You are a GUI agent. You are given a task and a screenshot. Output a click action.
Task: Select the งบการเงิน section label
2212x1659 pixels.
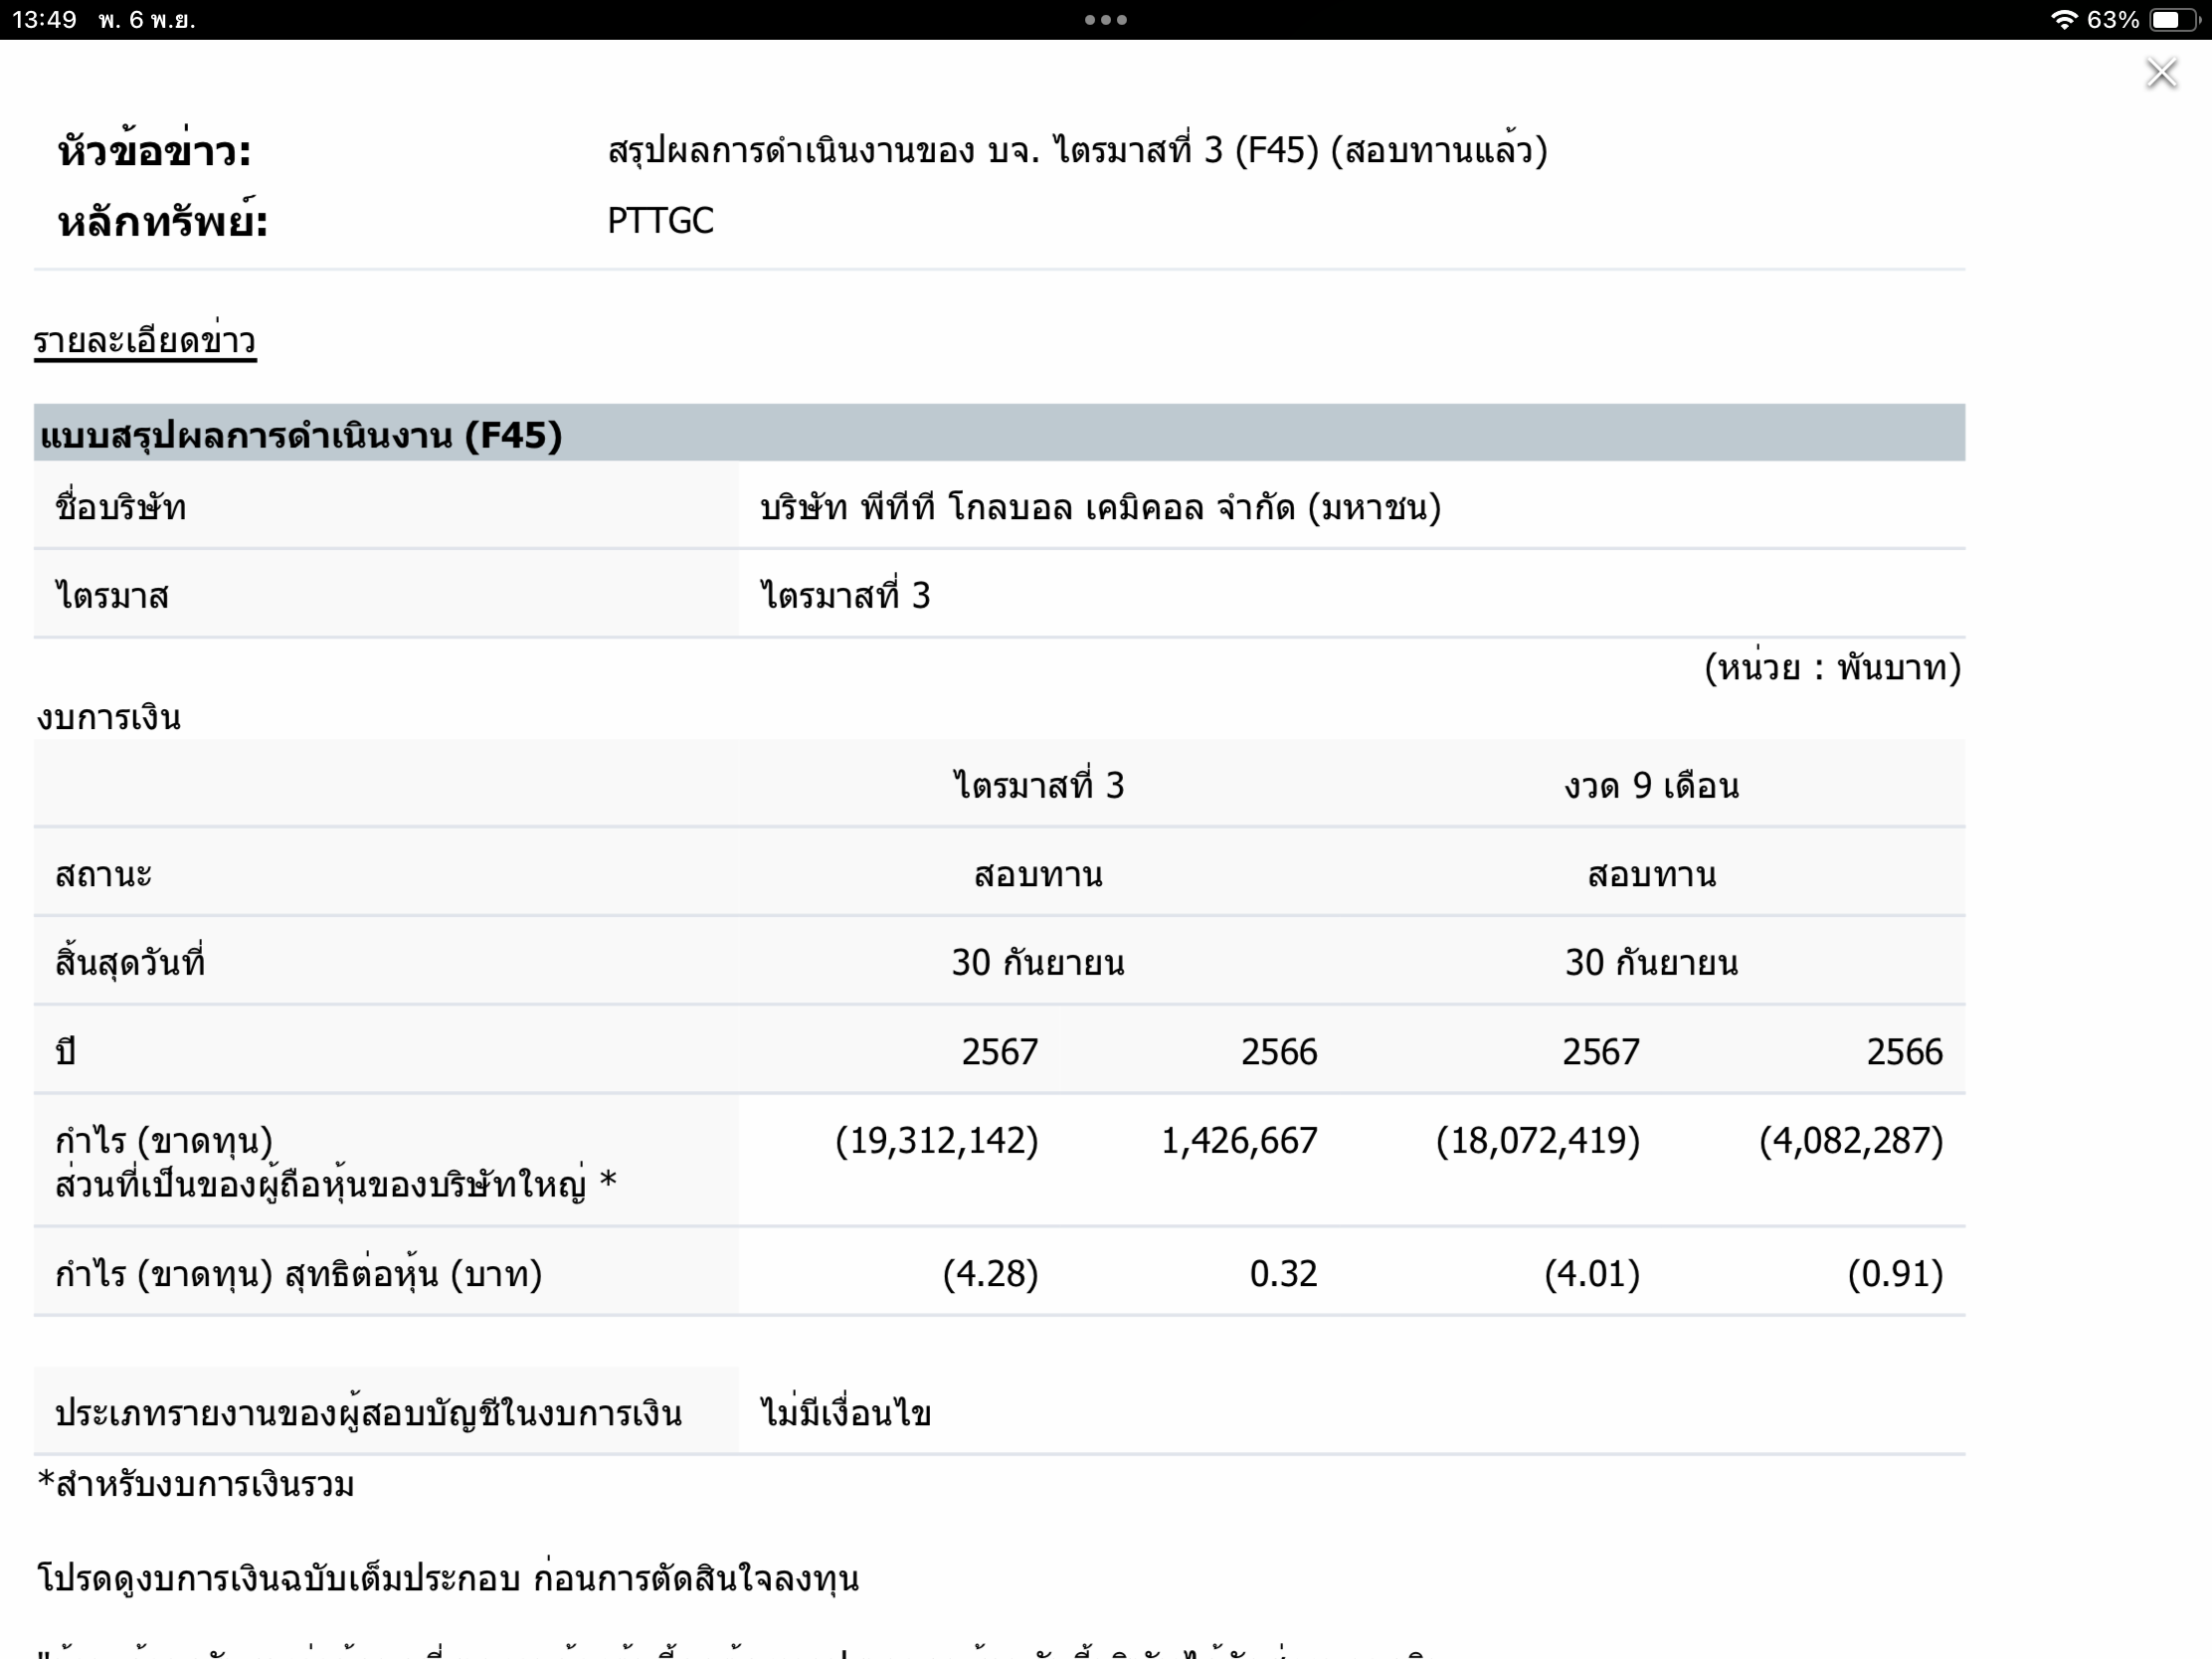coord(109,717)
